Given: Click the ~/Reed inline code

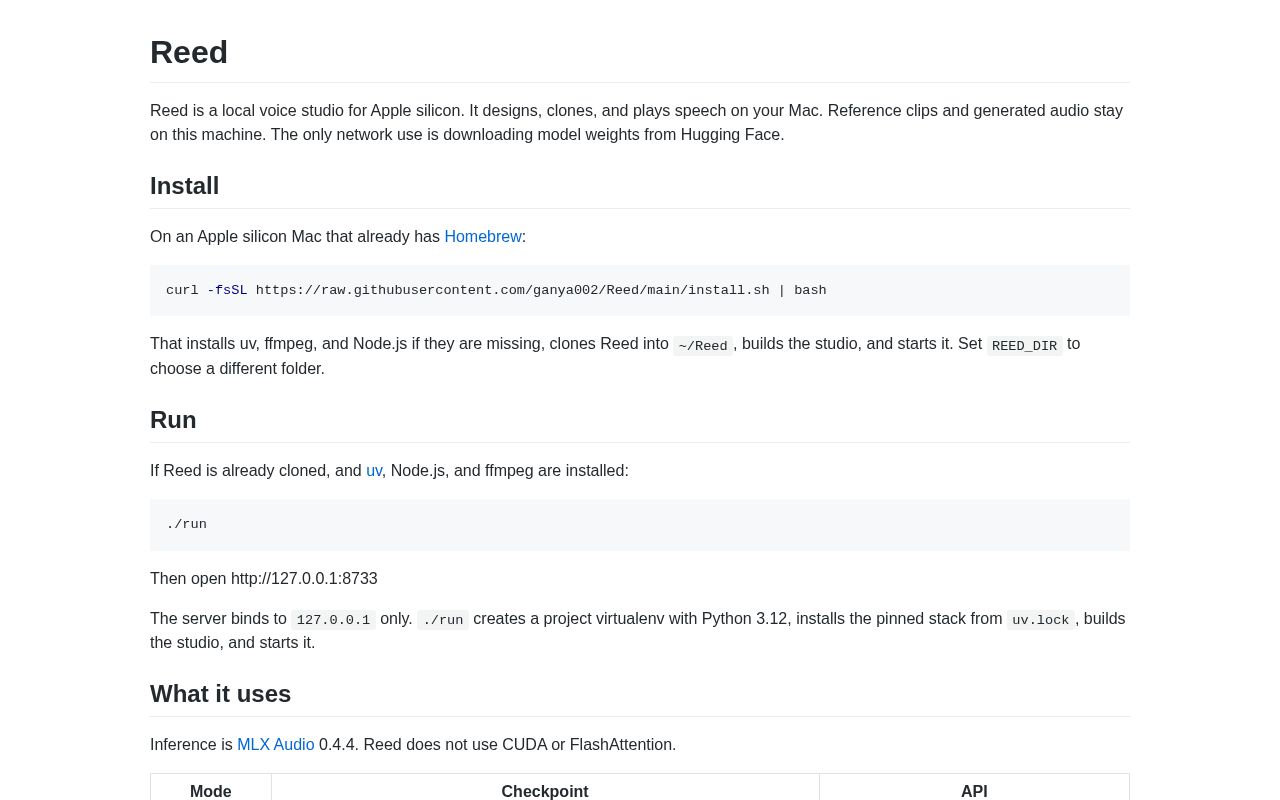Looking at the screenshot, I should (x=703, y=346).
